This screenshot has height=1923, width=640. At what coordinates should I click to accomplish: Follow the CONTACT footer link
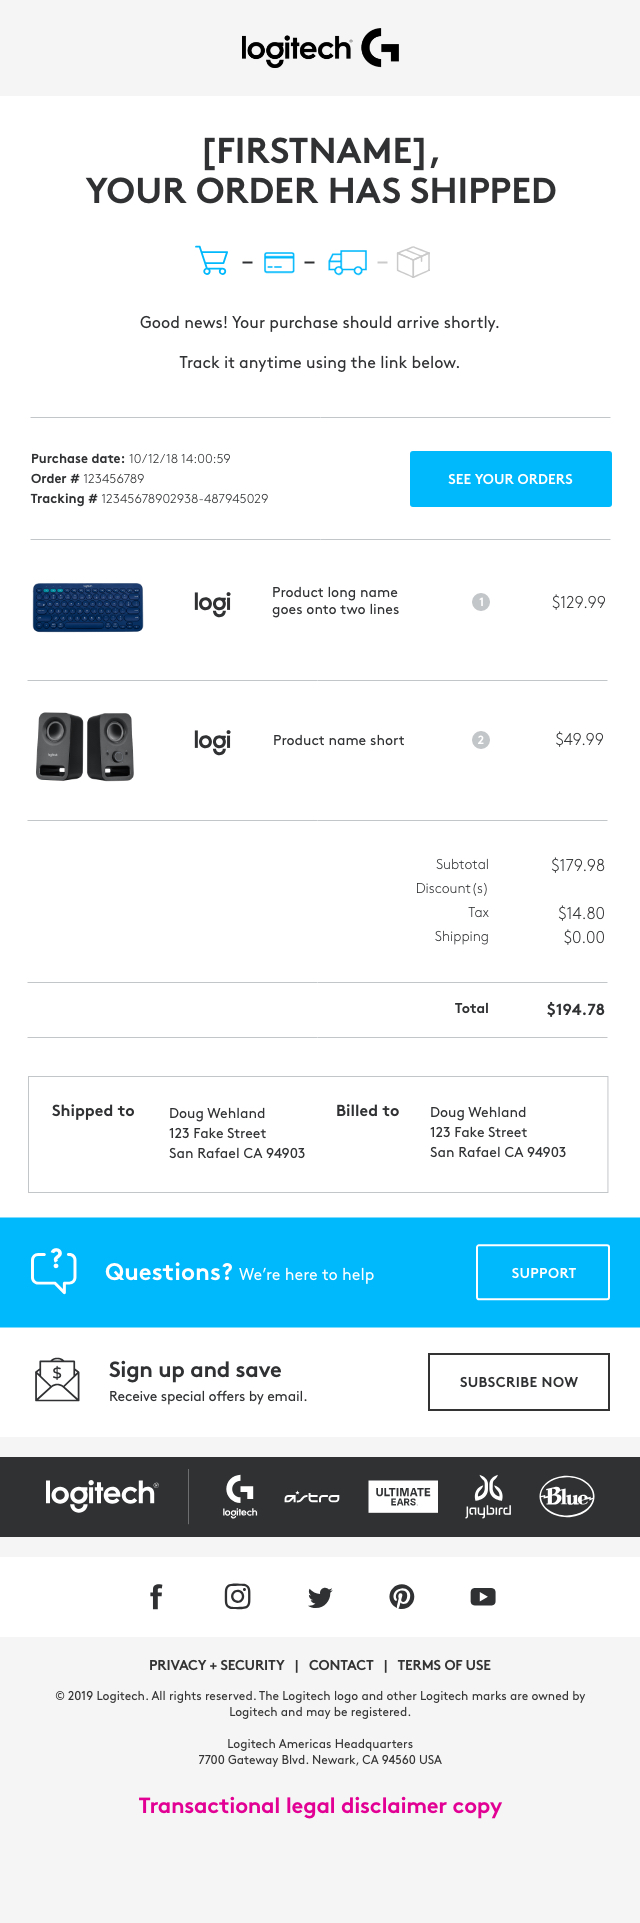pyautogui.click(x=341, y=1665)
